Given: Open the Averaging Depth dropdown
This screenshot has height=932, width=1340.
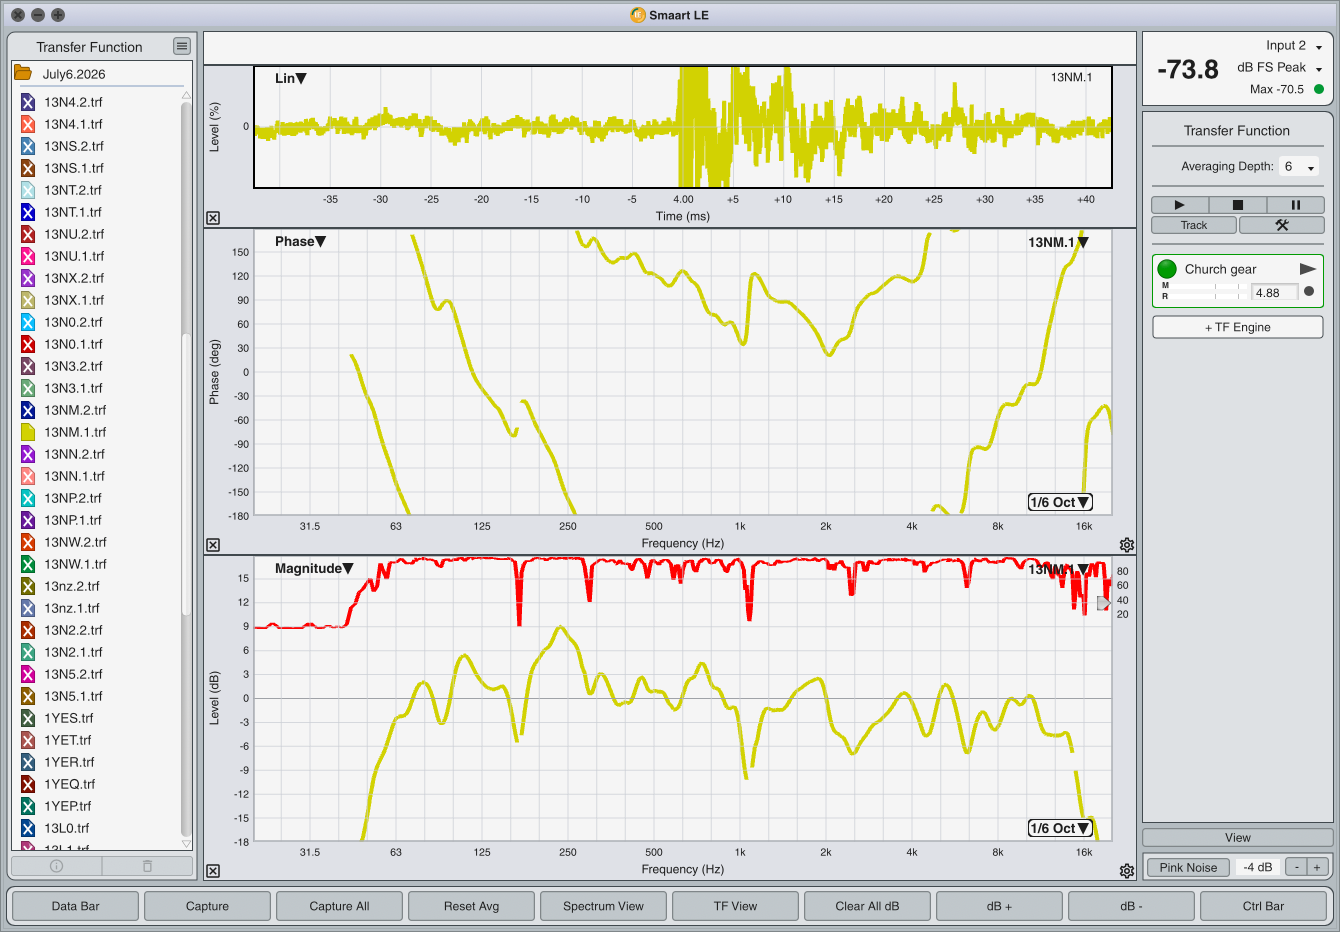Looking at the screenshot, I should point(1299,167).
